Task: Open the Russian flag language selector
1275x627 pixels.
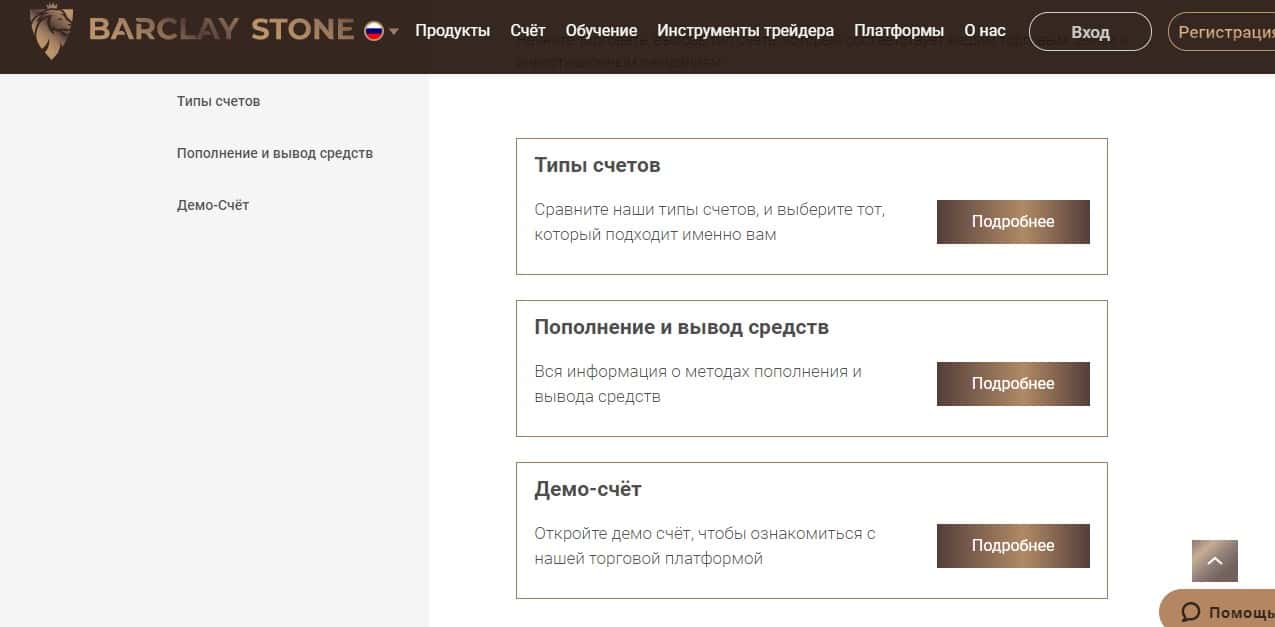Action: coord(381,31)
